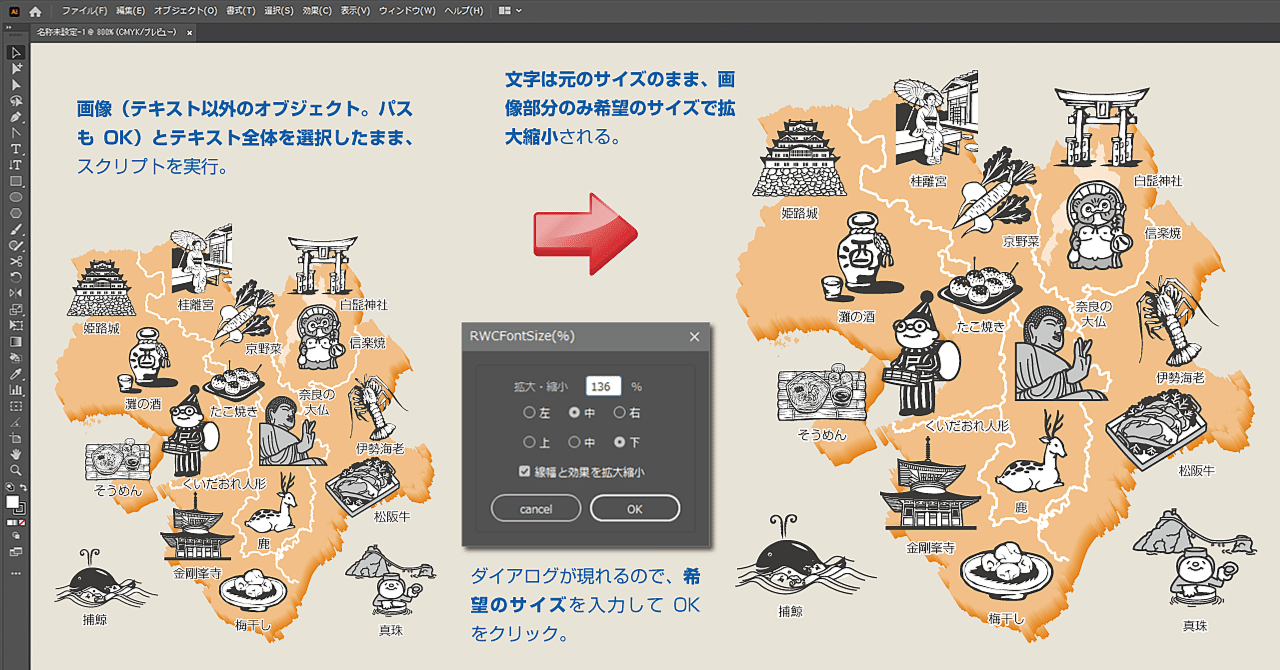Click OK to apply the scaling
This screenshot has height=670, width=1280.
click(x=634, y=508)
